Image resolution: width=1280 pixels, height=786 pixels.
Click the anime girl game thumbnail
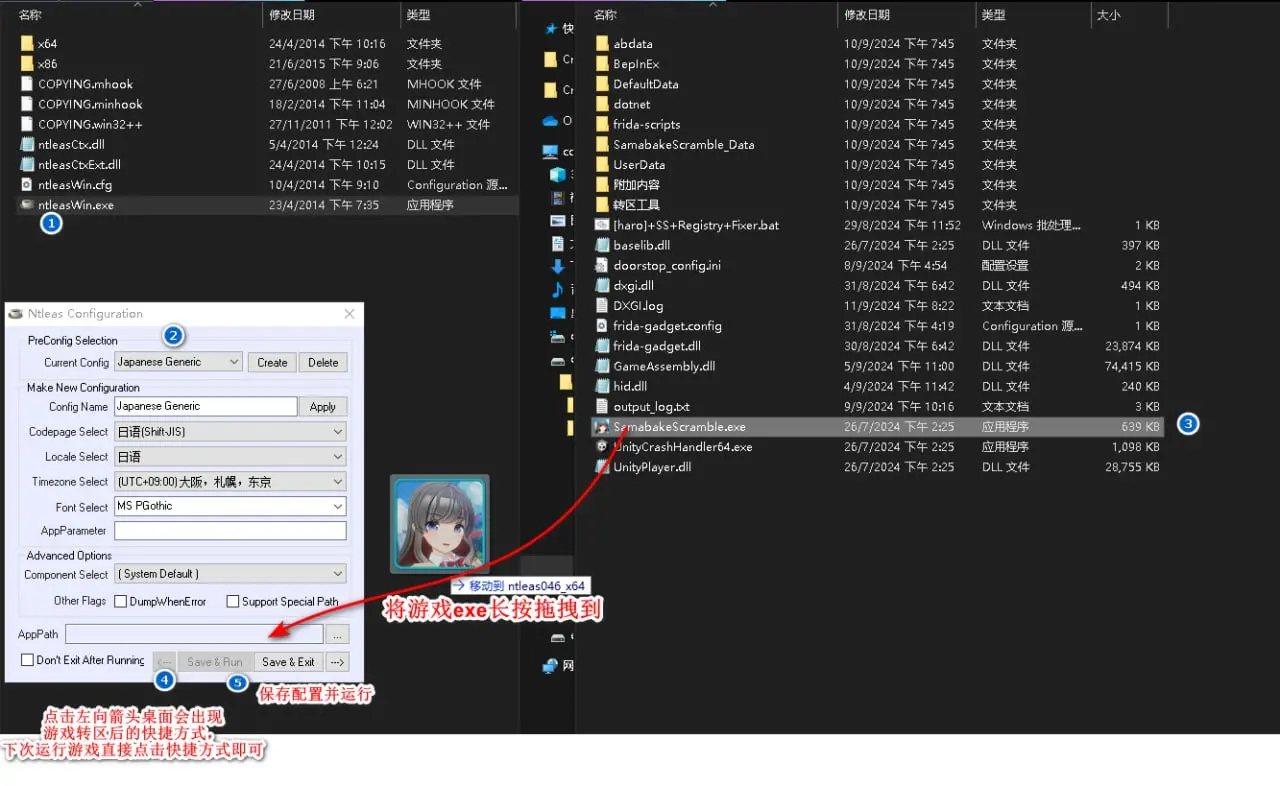tap(440, 524)
